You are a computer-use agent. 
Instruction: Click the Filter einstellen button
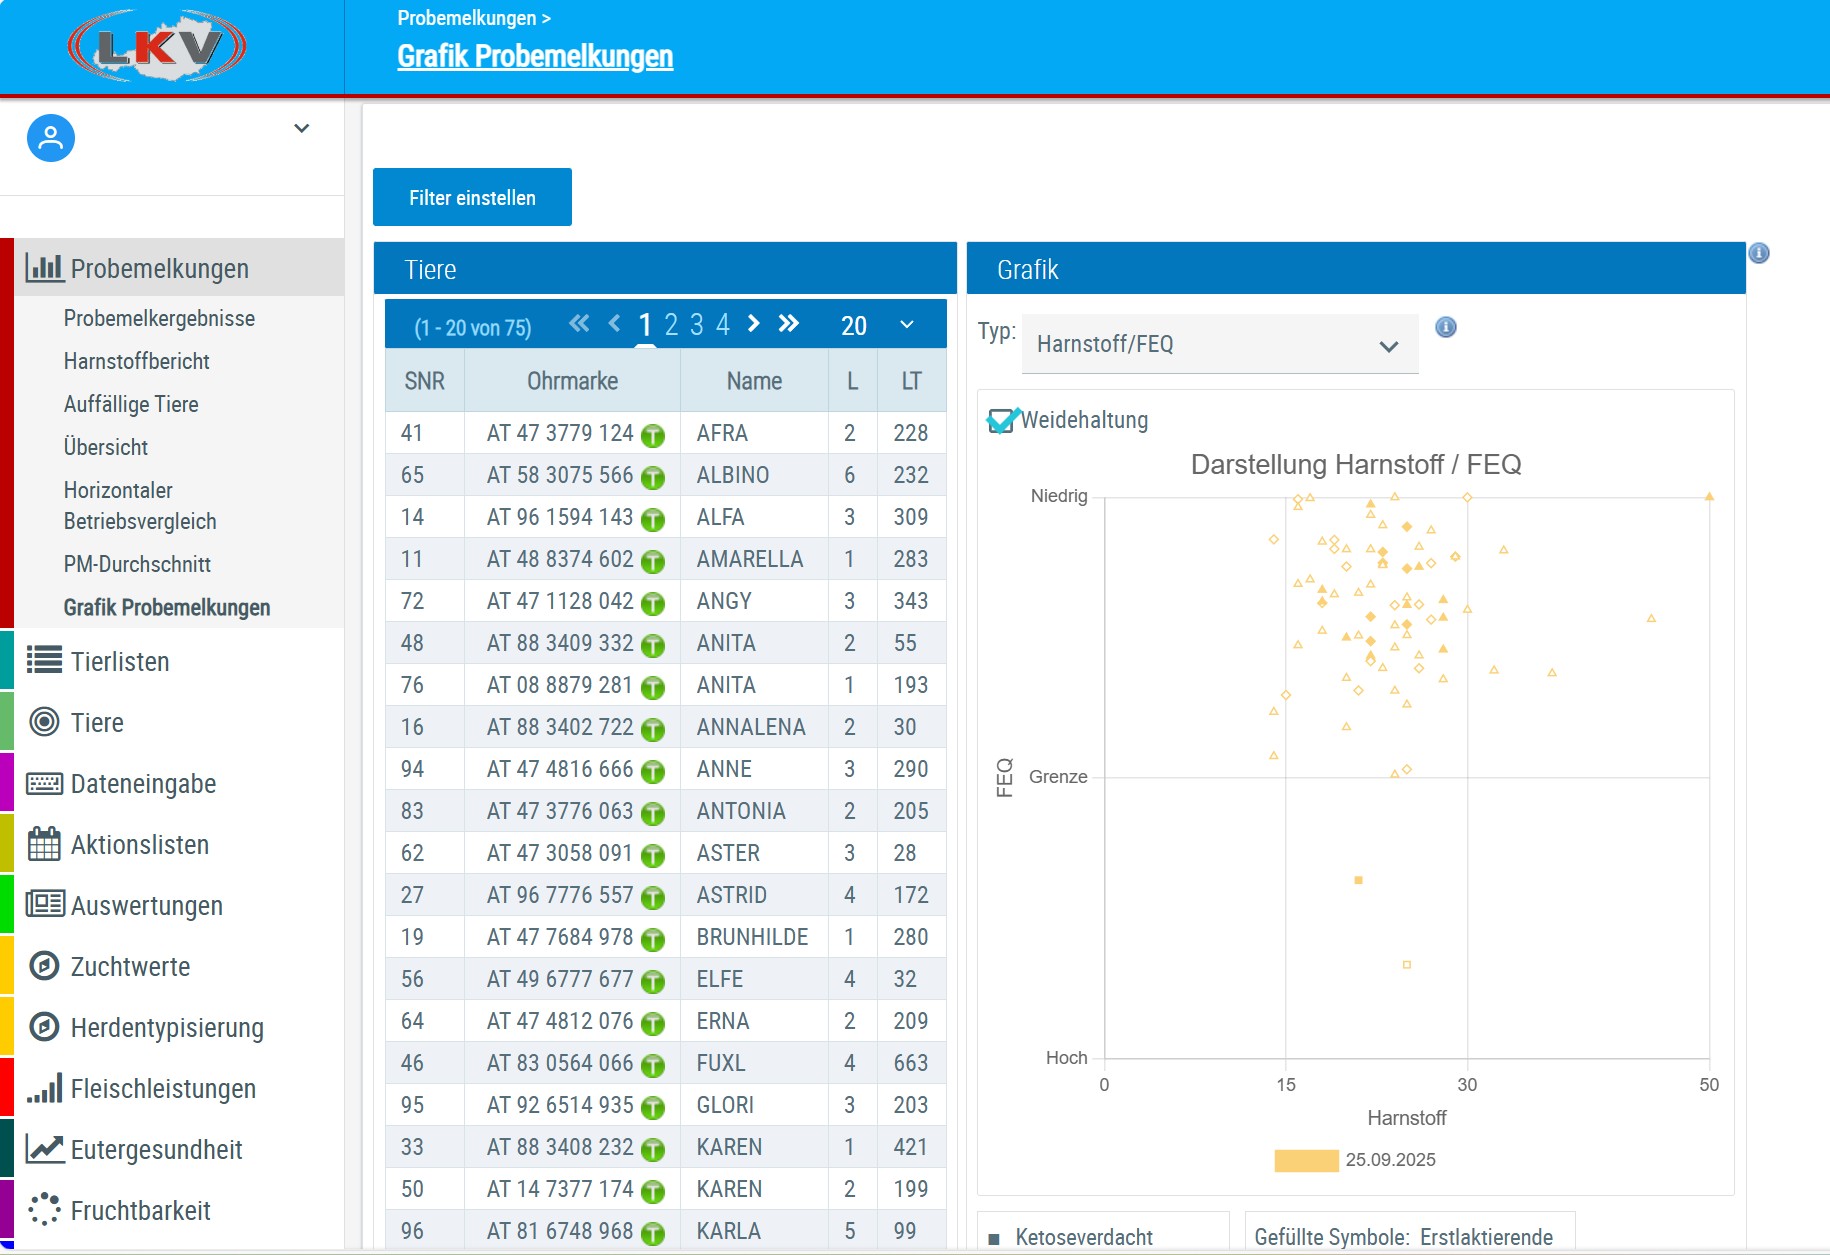click(472, 198)
